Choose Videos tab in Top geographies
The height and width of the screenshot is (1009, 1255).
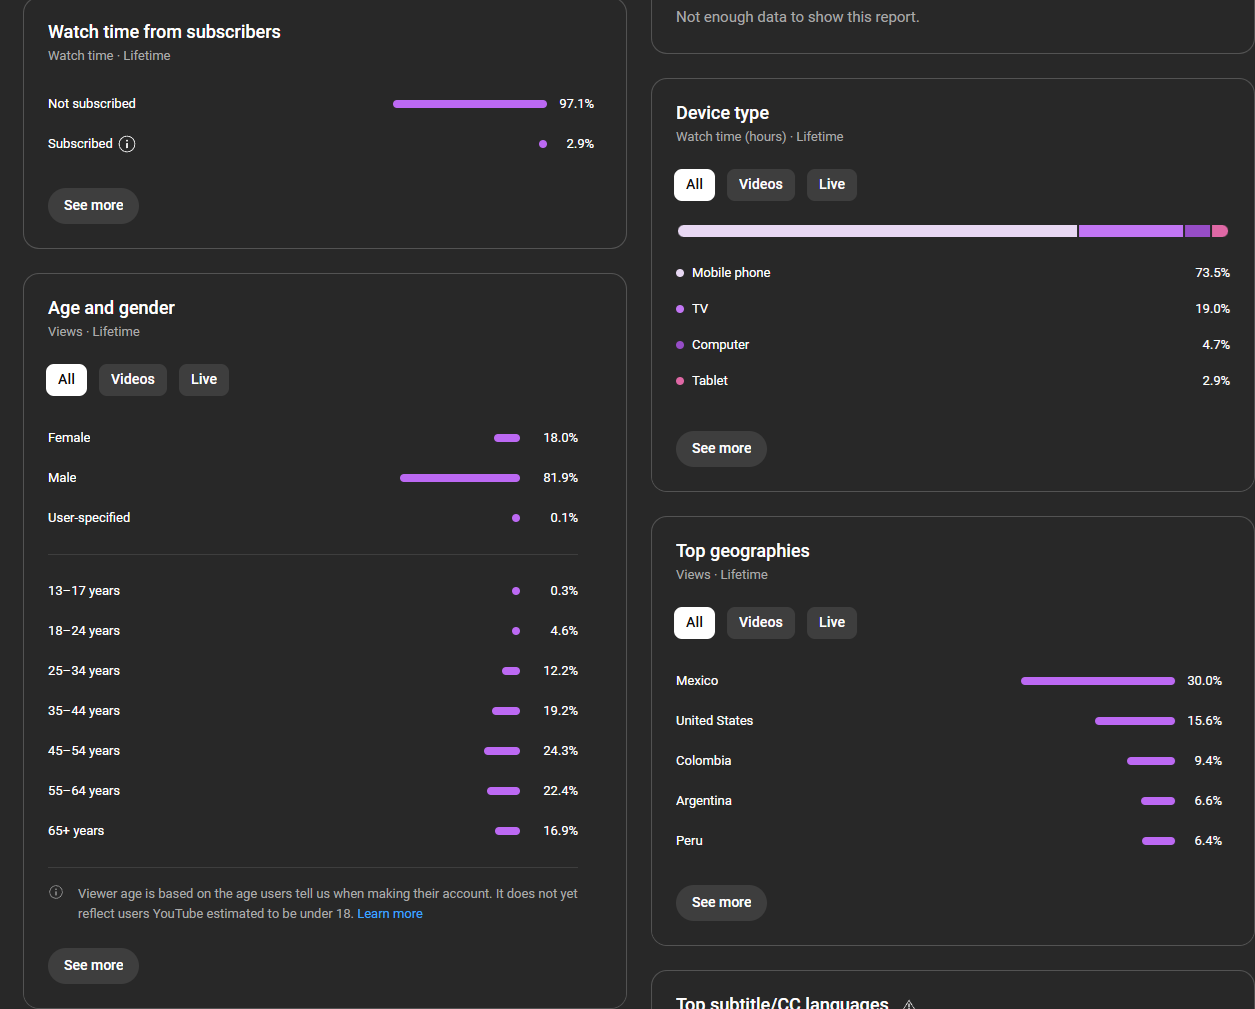pos(760,623)
